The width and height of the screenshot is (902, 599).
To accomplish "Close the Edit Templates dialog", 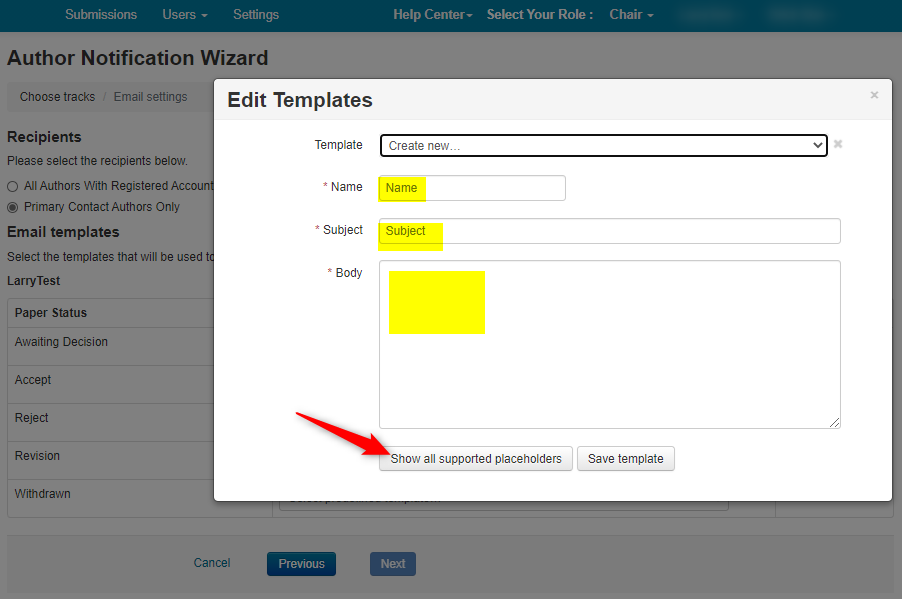I will click(x=874, y=95).
